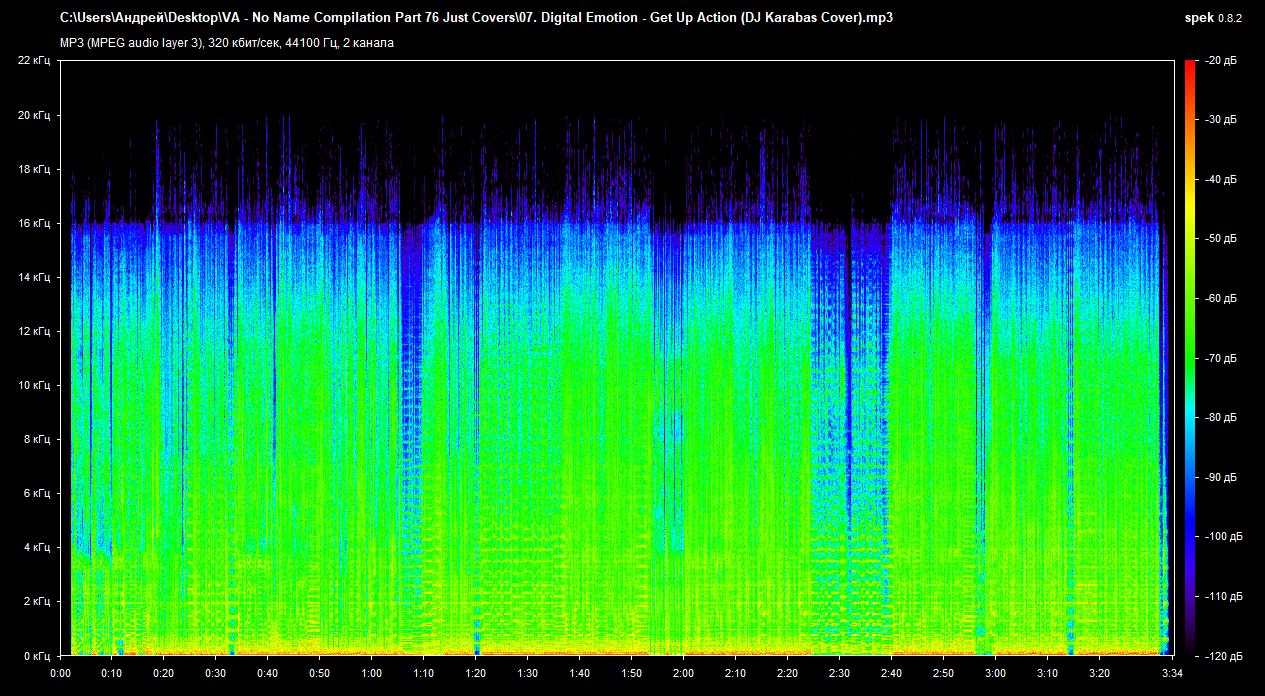The image size is (1265, 696).
Task: Select the 4 кГц frequency label
Action: [x=36, y=547]
